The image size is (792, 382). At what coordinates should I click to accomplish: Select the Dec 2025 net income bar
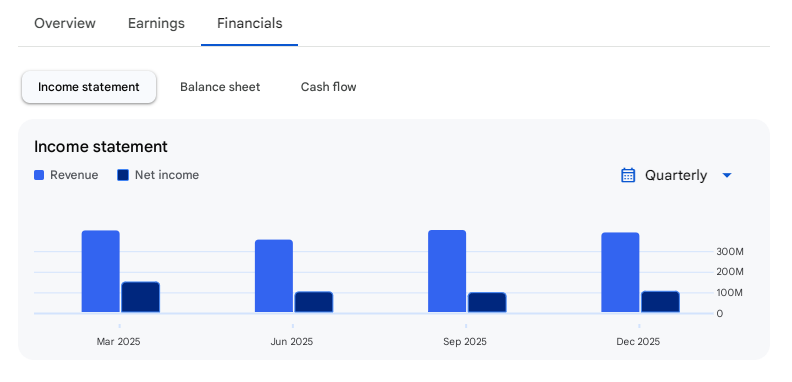pyautogui.click(x=660, y=302)
